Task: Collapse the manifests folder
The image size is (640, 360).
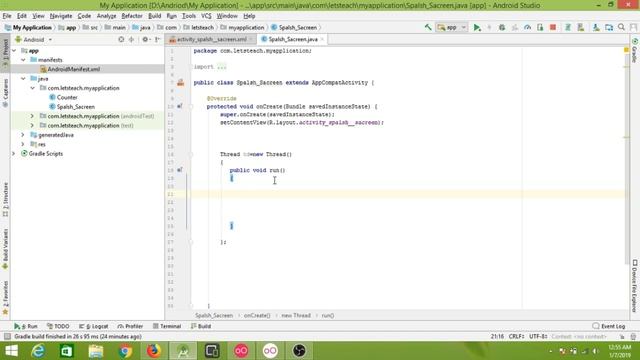Action: (x=23, y=60)
